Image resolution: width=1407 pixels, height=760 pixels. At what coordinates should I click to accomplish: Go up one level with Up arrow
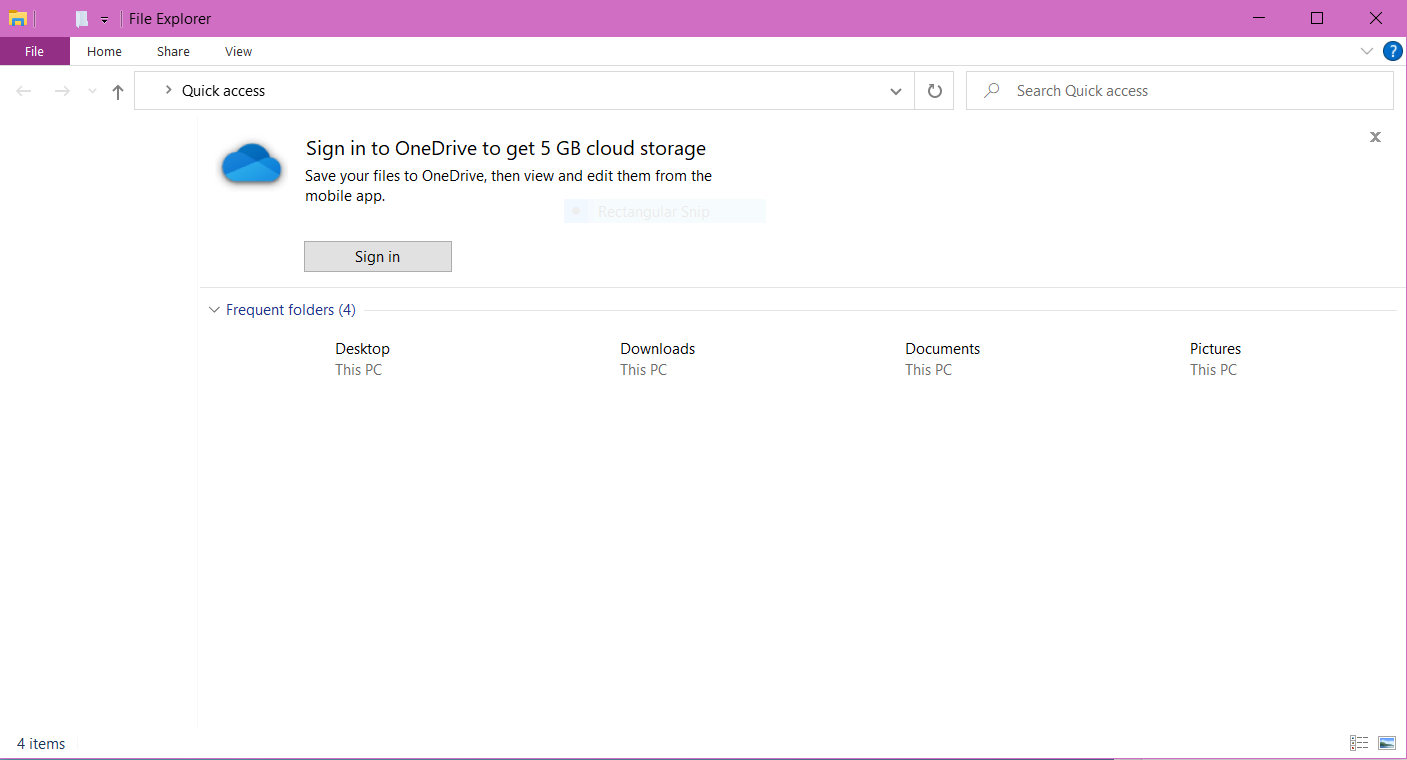[118, 91]
